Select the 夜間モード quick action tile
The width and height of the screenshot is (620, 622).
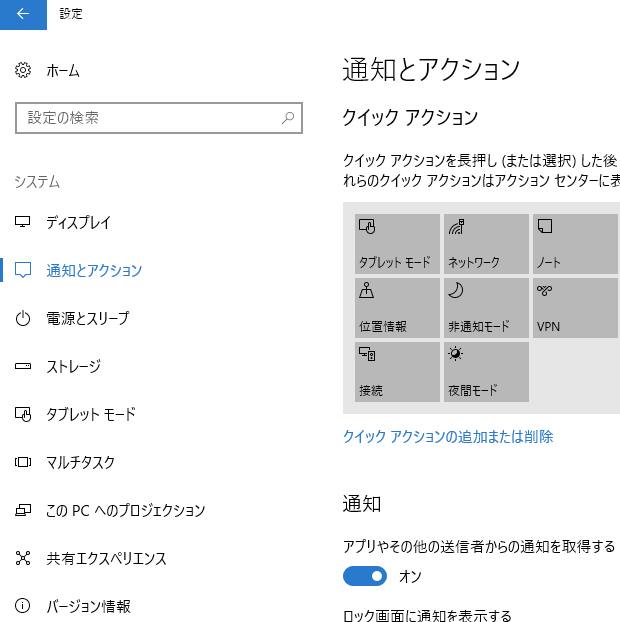click(486, 372)
